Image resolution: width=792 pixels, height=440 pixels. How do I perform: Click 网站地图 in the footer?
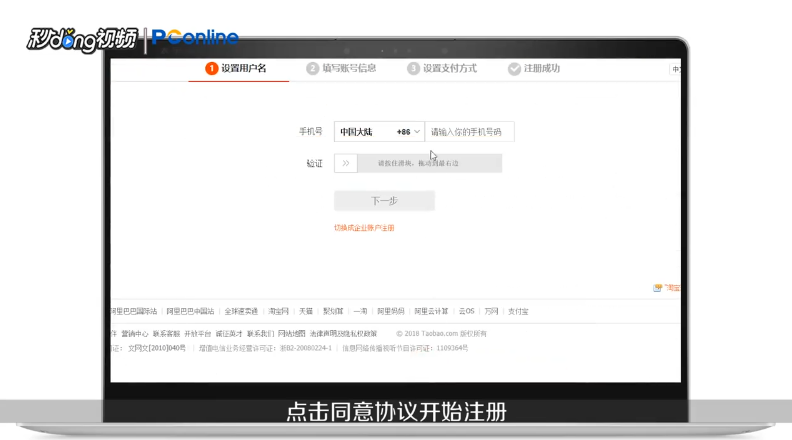[291, 334]
